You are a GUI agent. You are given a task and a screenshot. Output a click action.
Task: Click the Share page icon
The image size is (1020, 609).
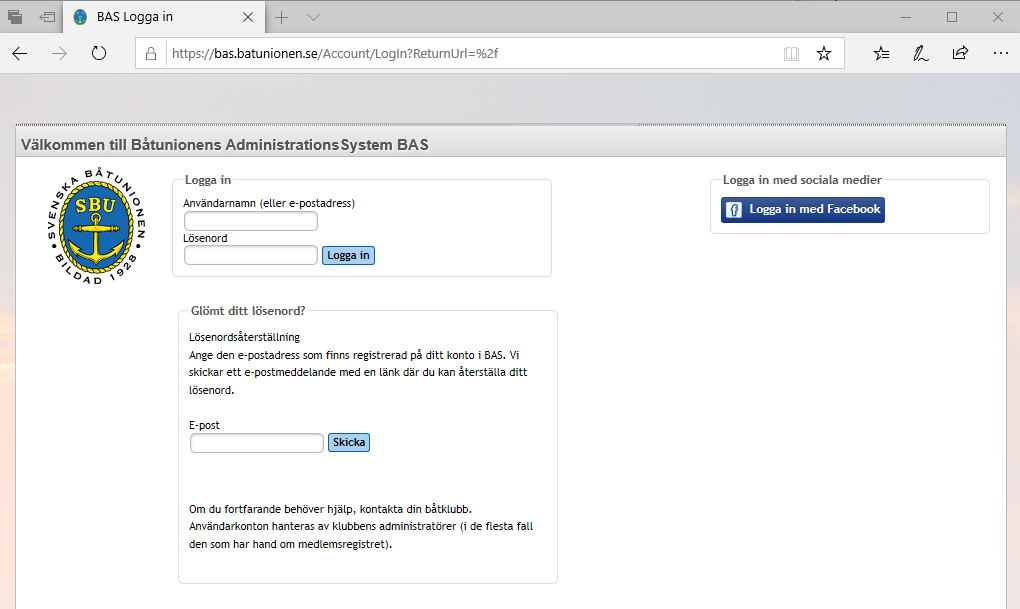[960, 53]
